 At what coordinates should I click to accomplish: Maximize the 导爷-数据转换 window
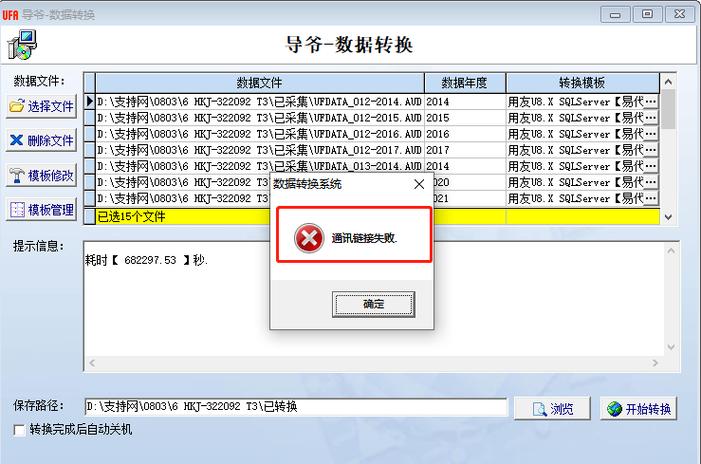pyautogui.click(x=647, y=15)
